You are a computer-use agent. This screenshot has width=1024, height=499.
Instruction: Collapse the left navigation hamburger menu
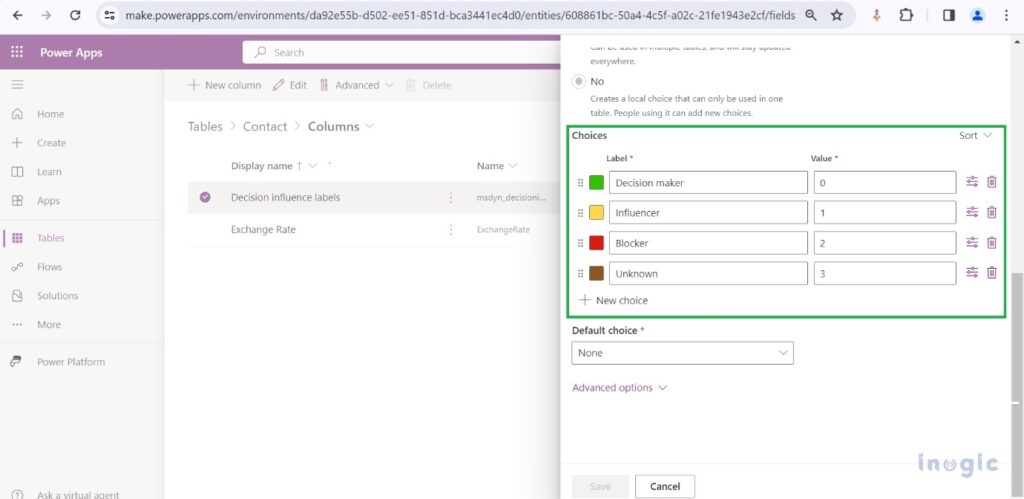(17, 85)
